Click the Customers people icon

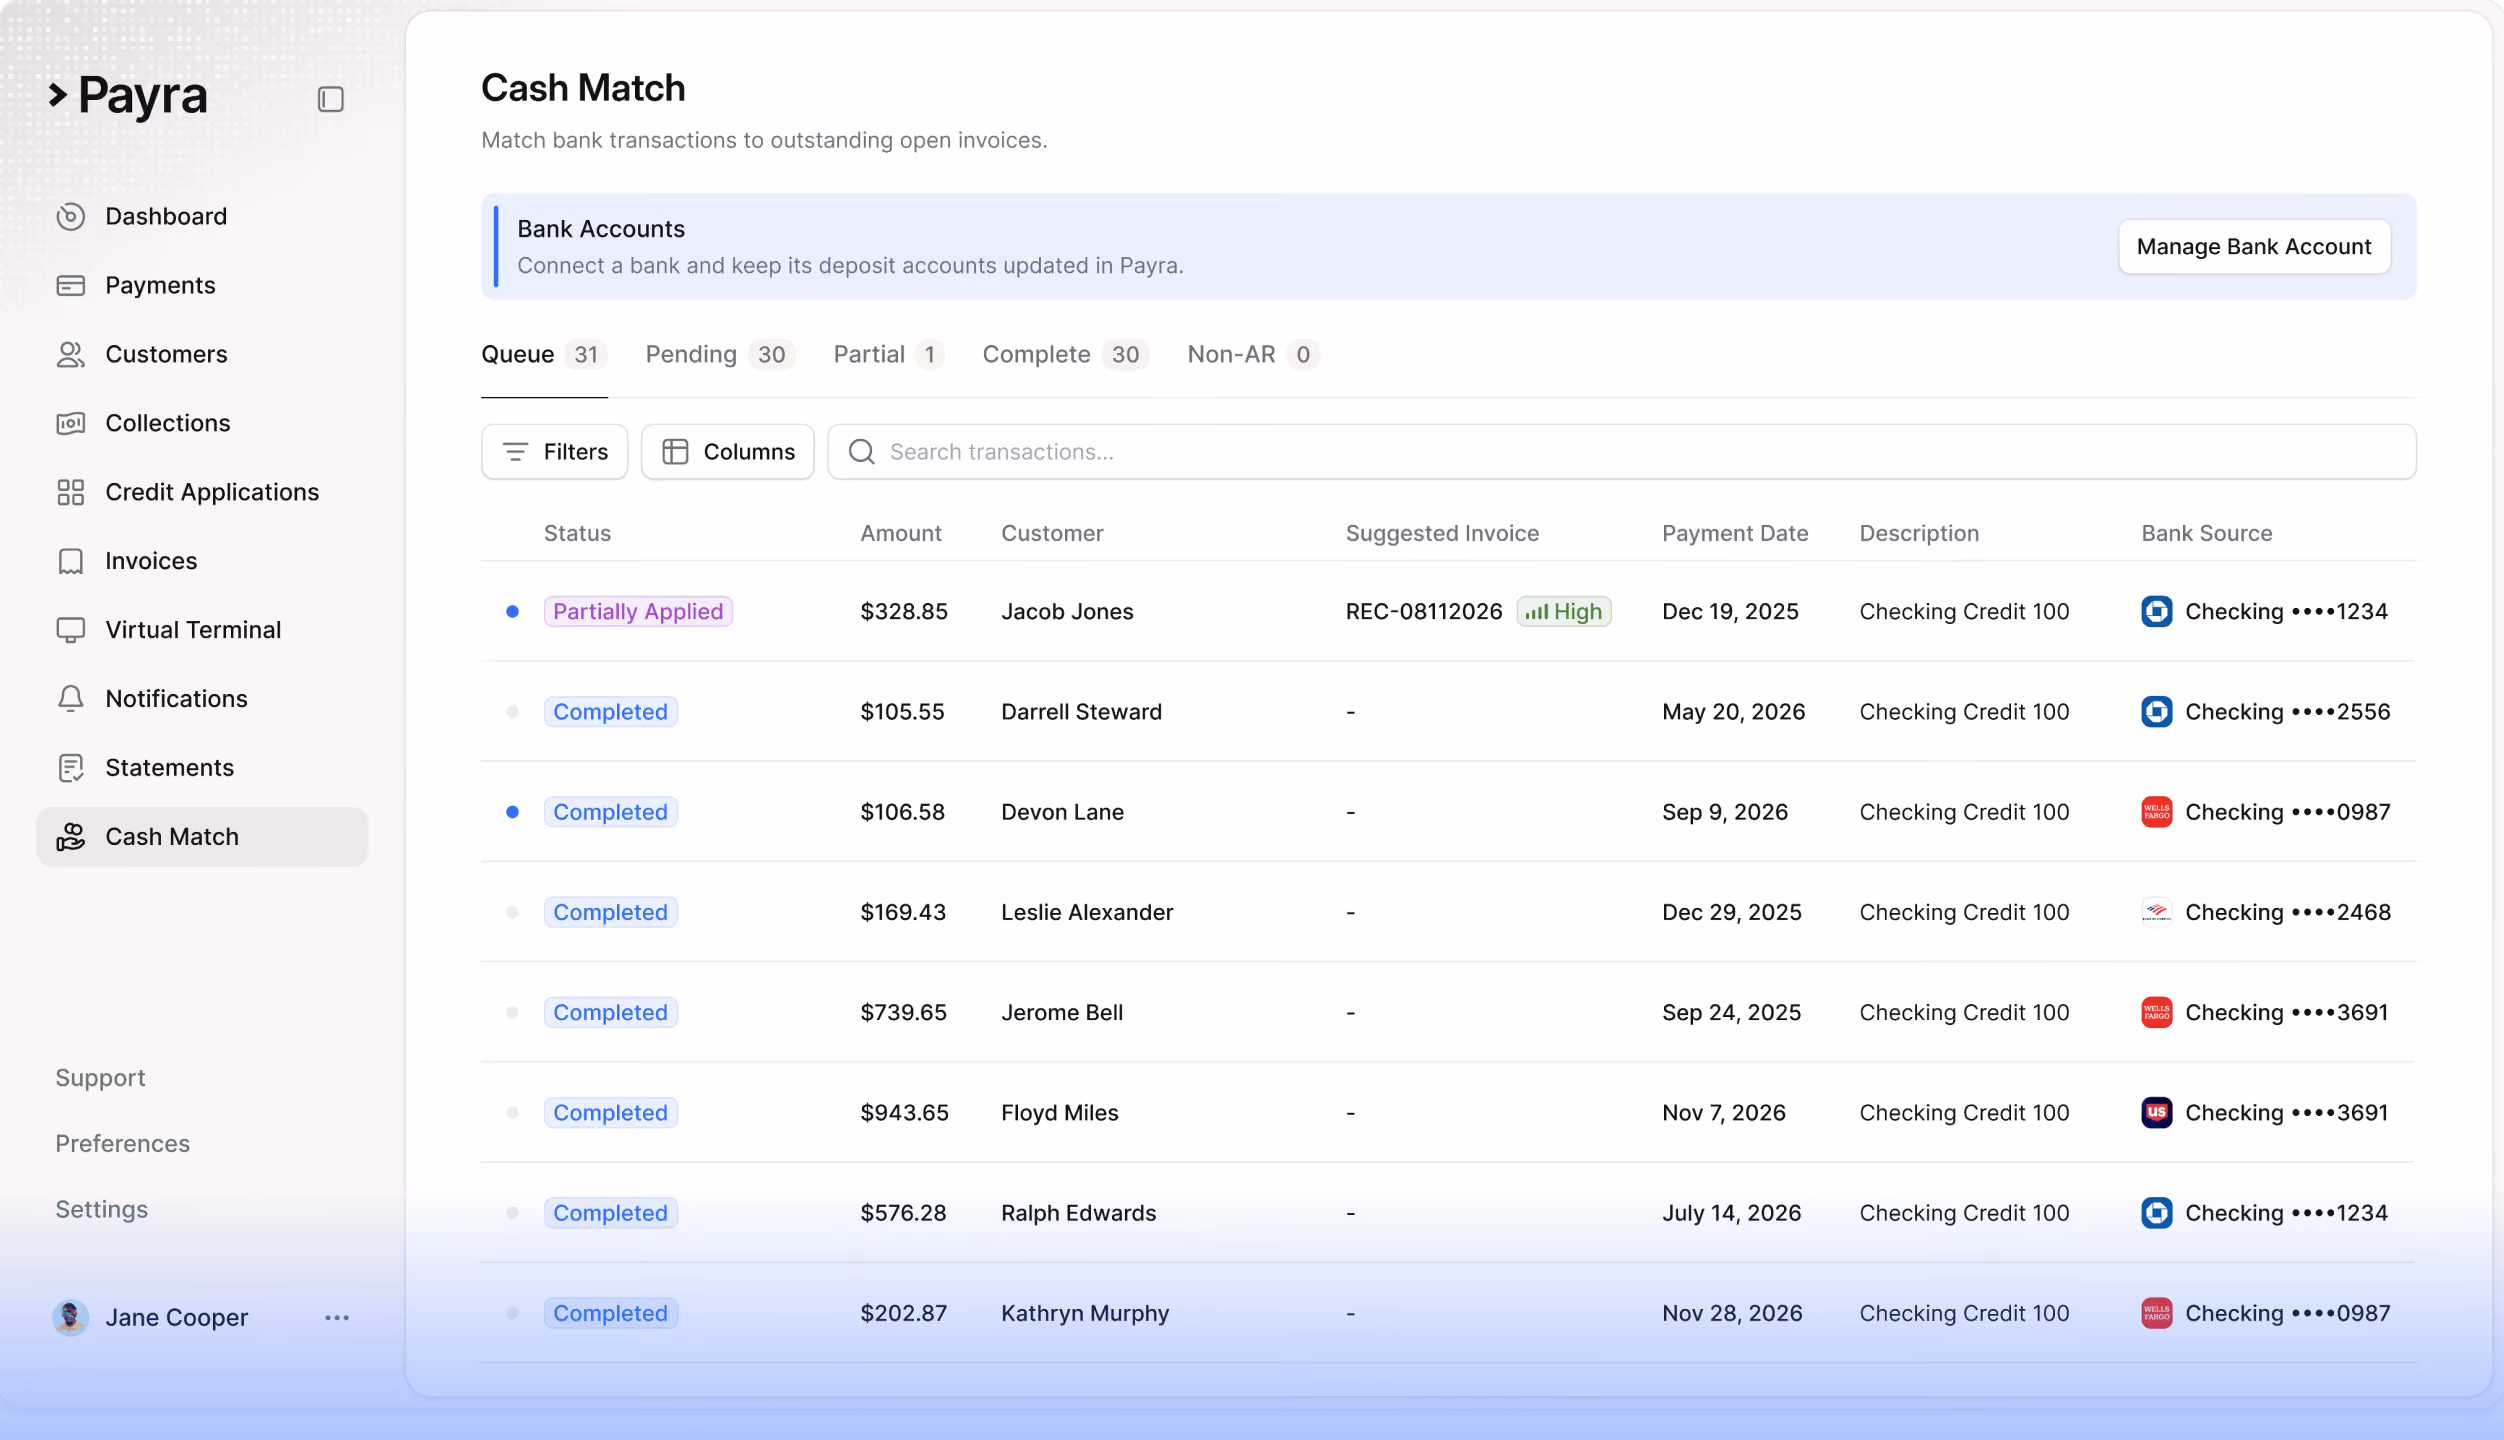pos(71,354)
